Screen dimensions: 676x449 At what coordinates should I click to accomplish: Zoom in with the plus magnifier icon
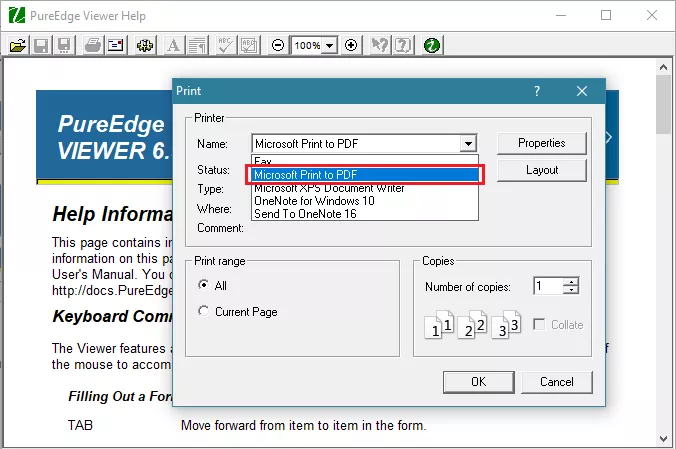pos(351,45)
